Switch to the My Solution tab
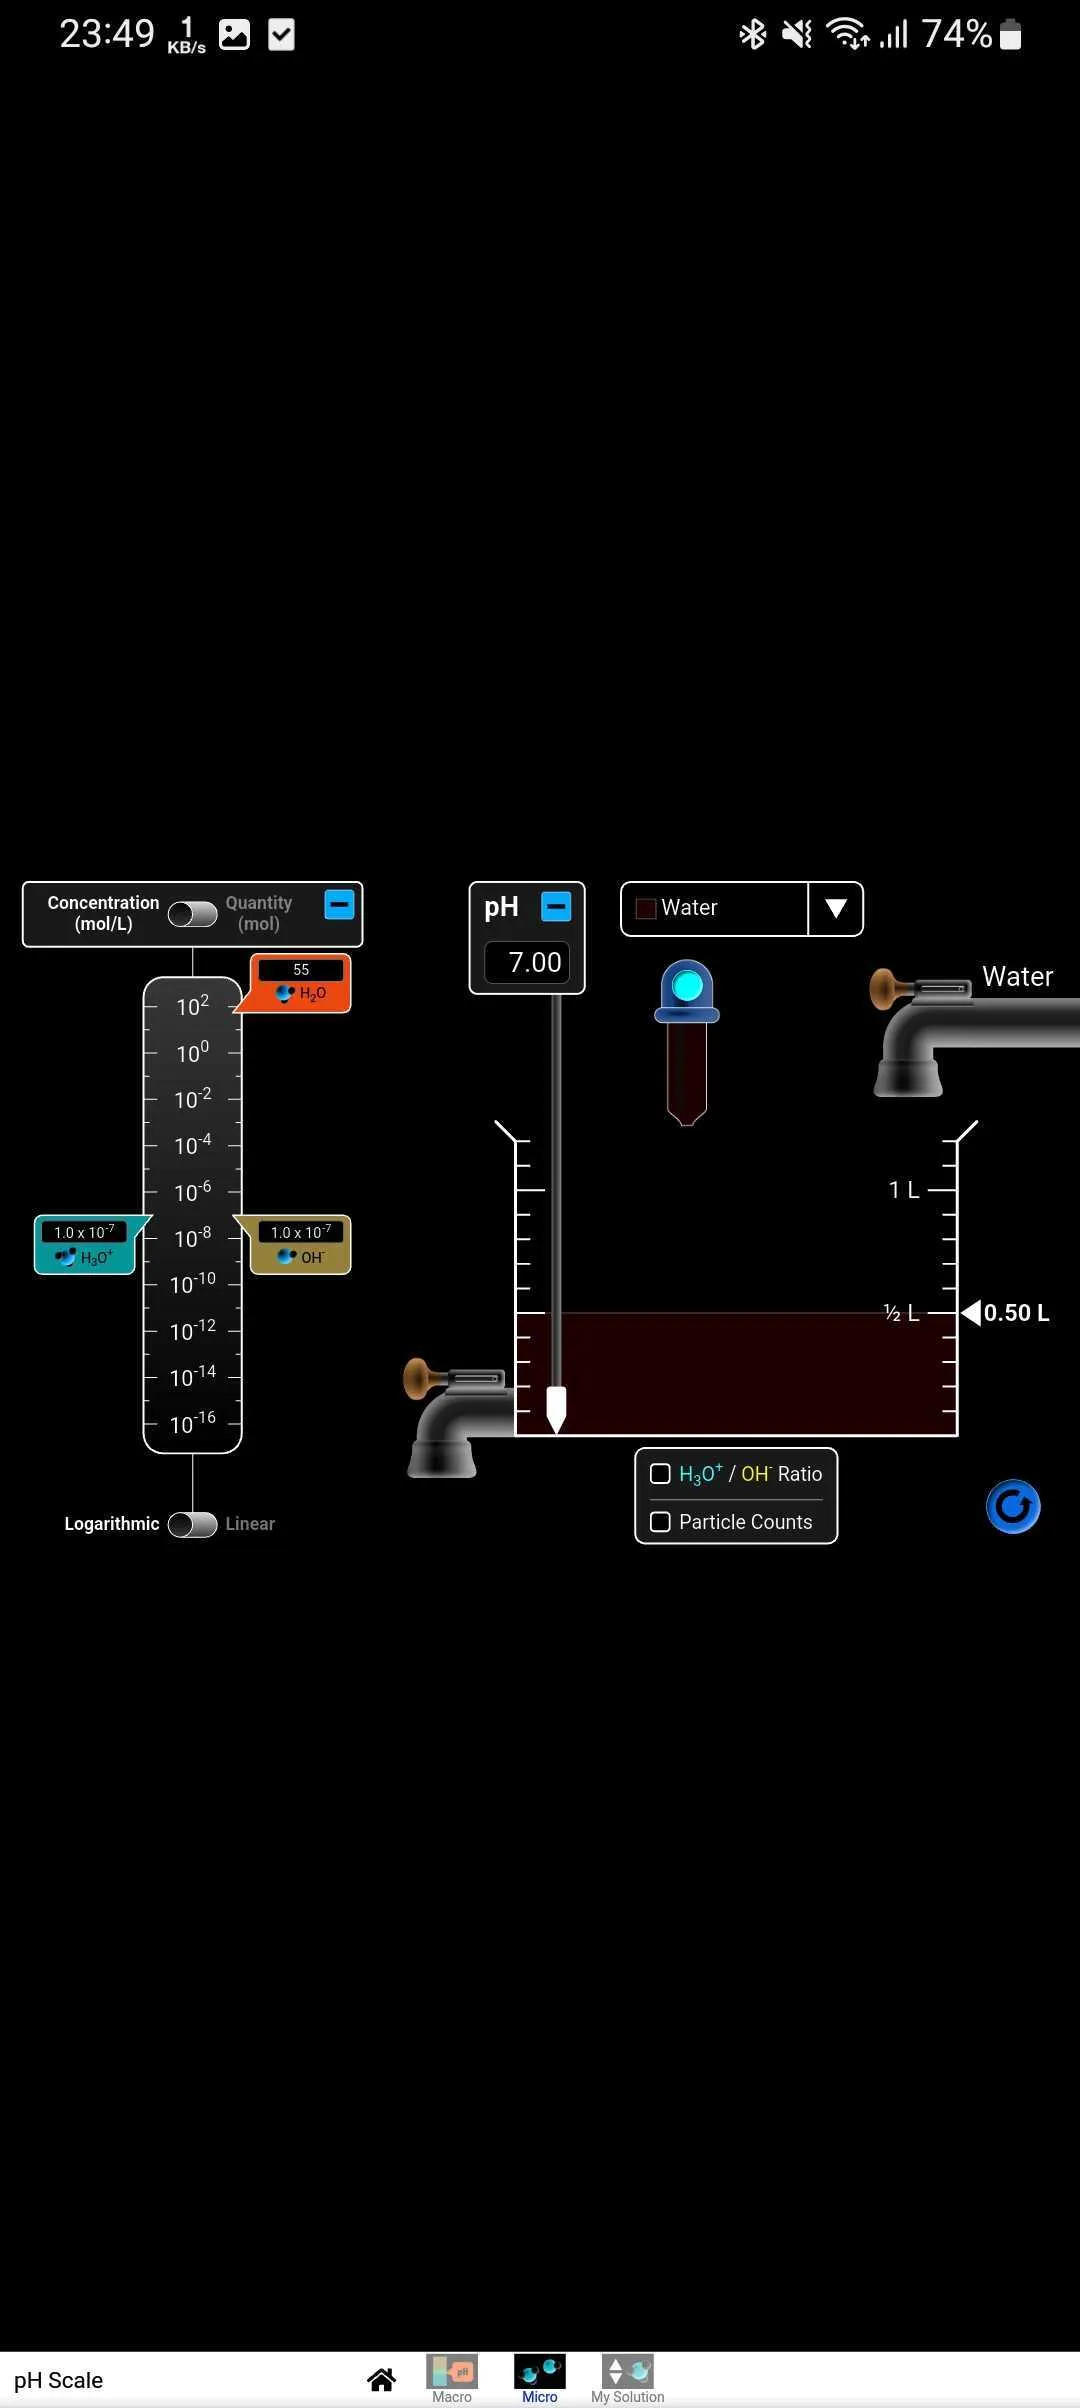This screenshot has height=2408, width=1080. click(x=628, y=2379)
